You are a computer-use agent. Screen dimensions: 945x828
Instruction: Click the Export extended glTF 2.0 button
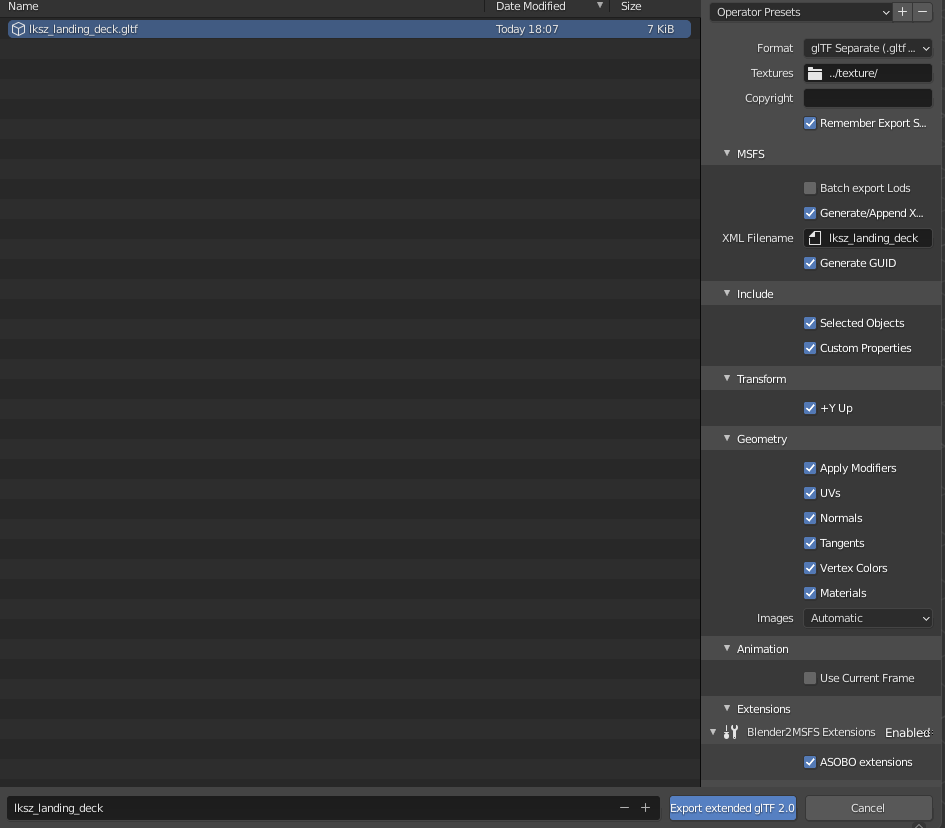click(732, 807)
